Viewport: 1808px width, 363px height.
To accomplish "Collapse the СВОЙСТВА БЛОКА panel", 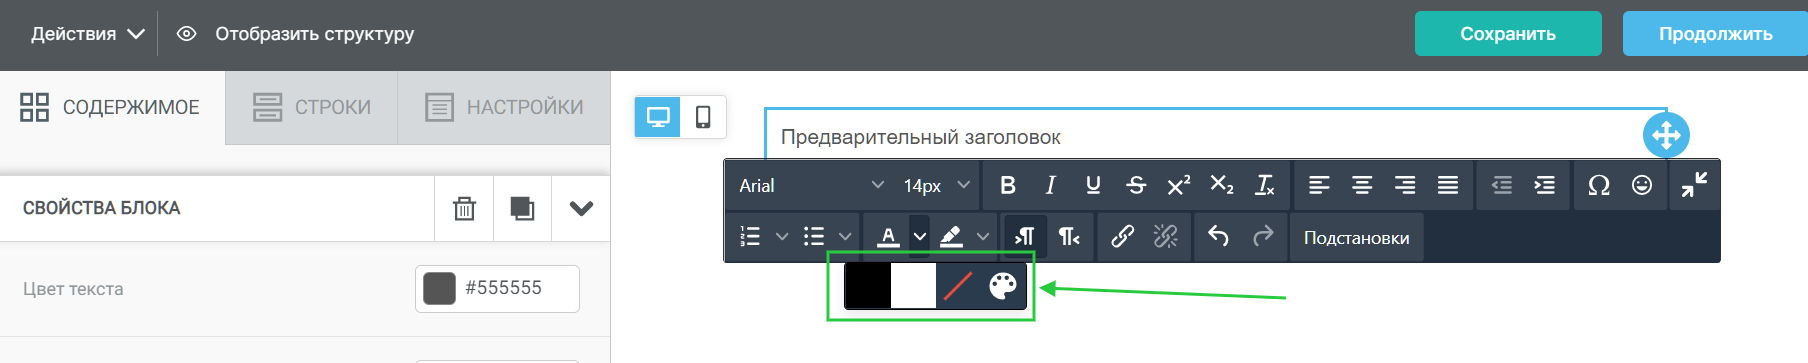I will click(x=581, y=208).
